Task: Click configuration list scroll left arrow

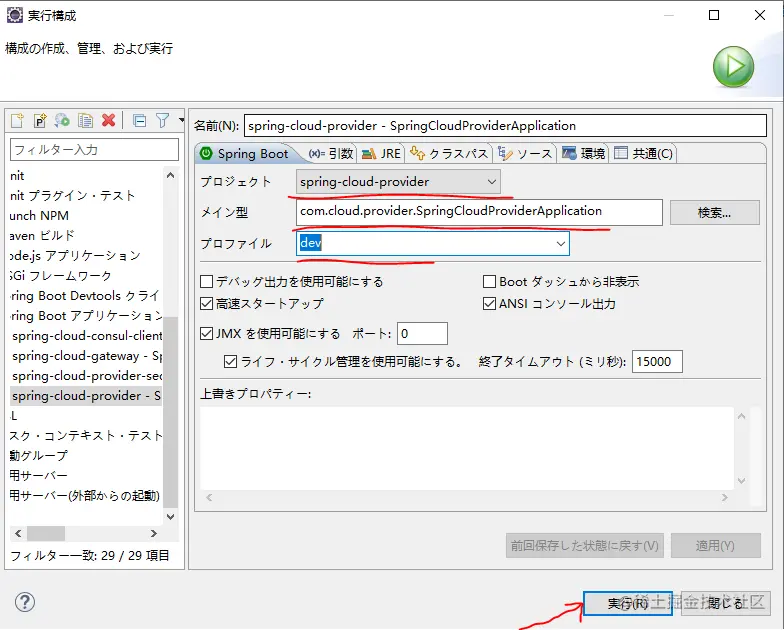Action: (18, 534)
